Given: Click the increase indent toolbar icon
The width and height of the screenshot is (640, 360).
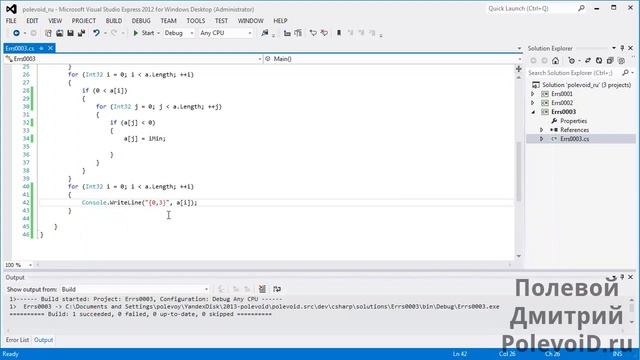Looking at the screenshot, I should [x=298, y=33].
